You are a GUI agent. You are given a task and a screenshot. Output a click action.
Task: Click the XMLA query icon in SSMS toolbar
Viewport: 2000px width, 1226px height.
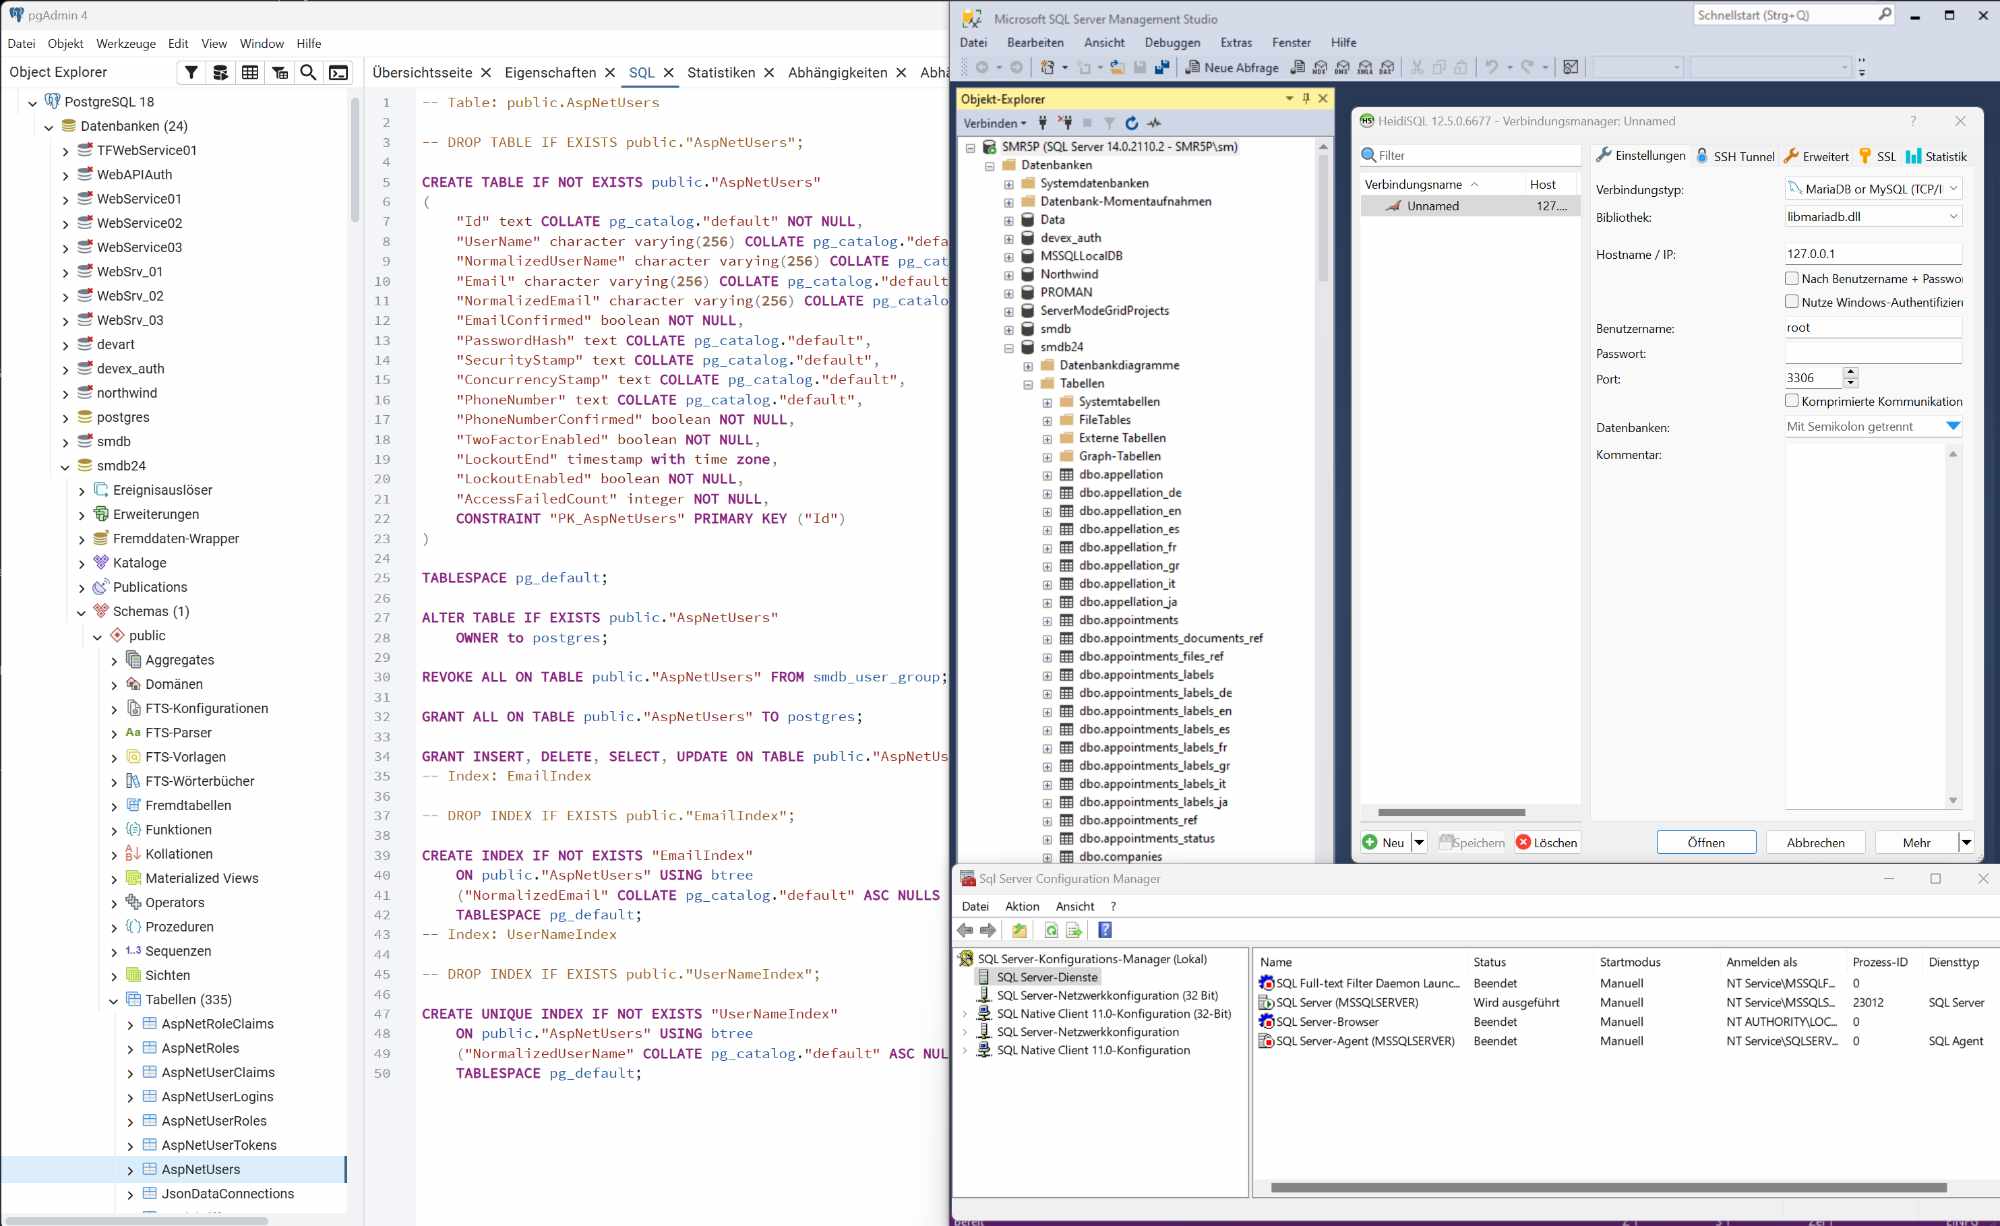(1364, 67)
